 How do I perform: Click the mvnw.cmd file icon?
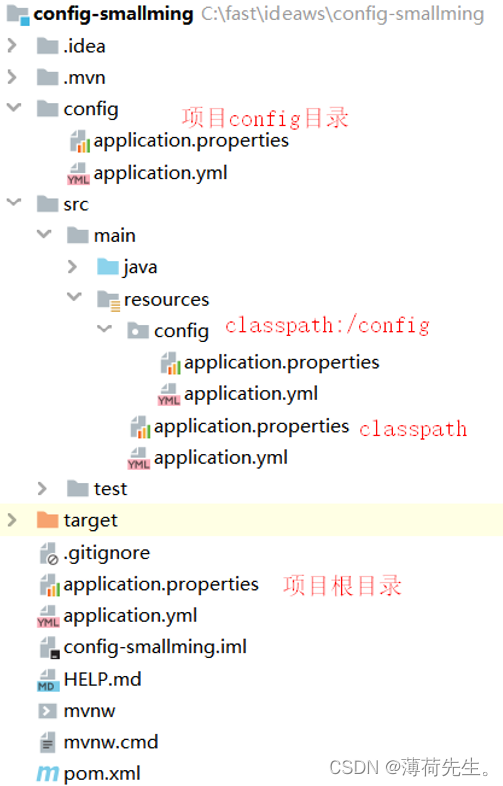click(48, 742)
